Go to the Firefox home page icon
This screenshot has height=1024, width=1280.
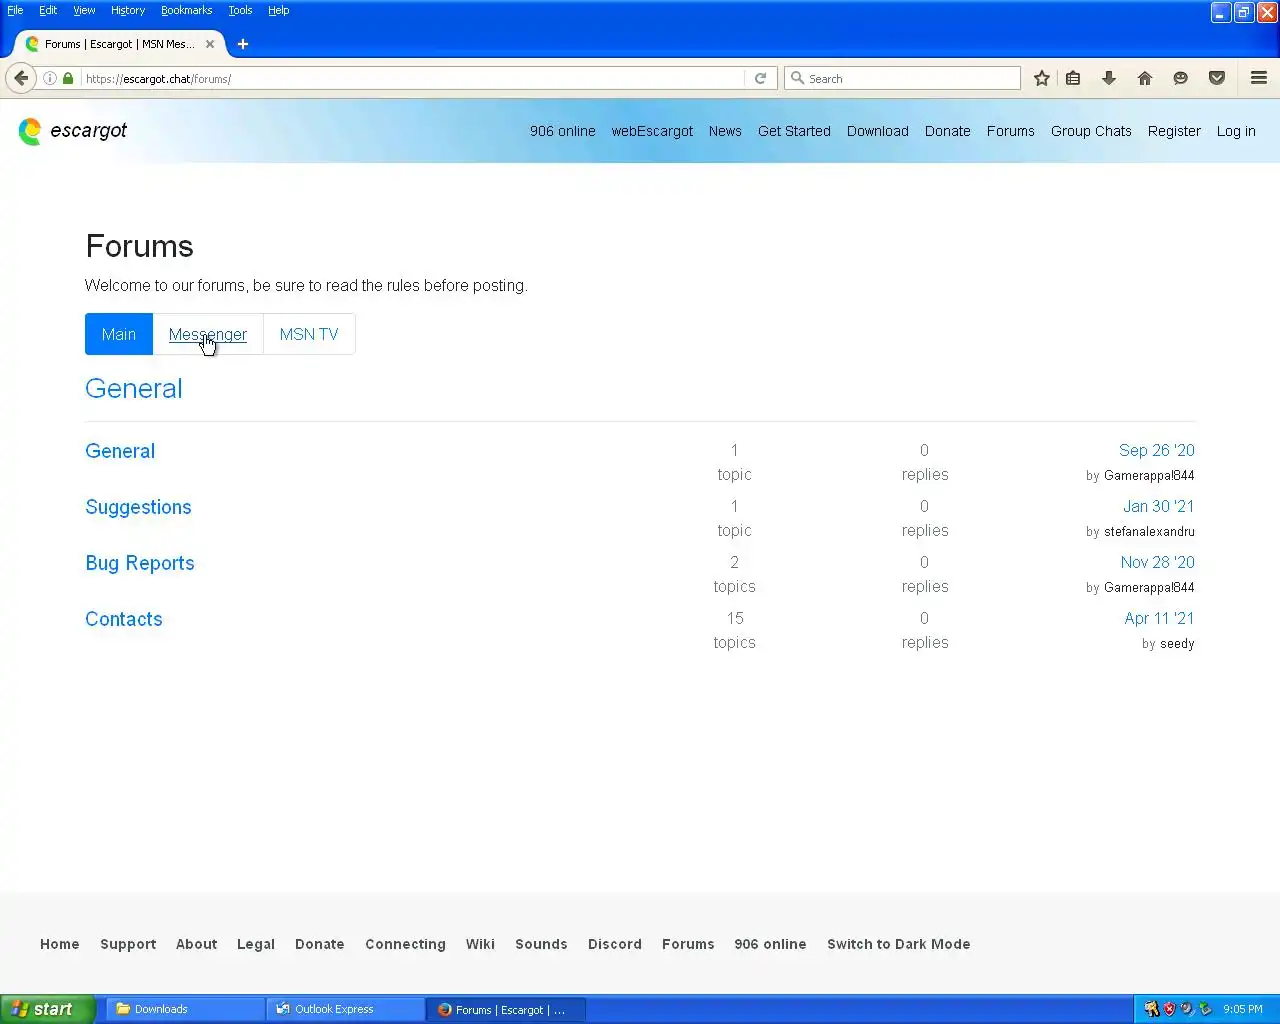click(1145, 78)
